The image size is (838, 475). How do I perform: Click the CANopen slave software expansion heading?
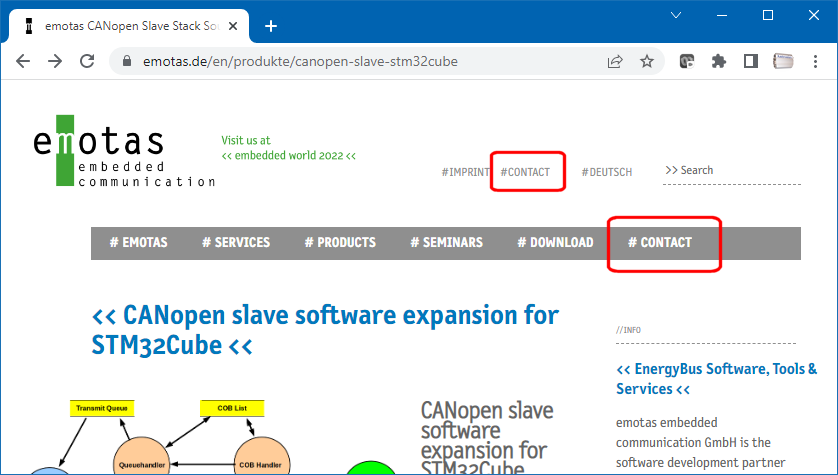(x=325, y=330)
